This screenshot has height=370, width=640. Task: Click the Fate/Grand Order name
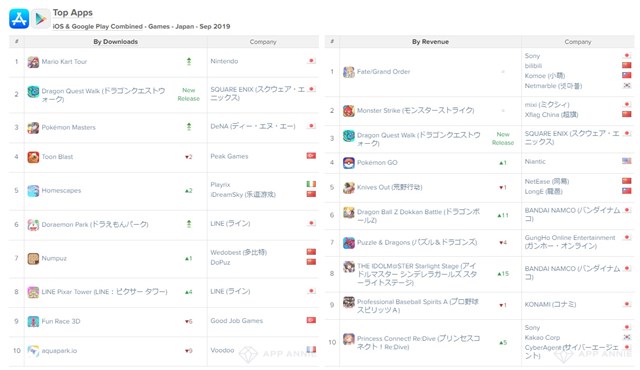pos(383,71)
